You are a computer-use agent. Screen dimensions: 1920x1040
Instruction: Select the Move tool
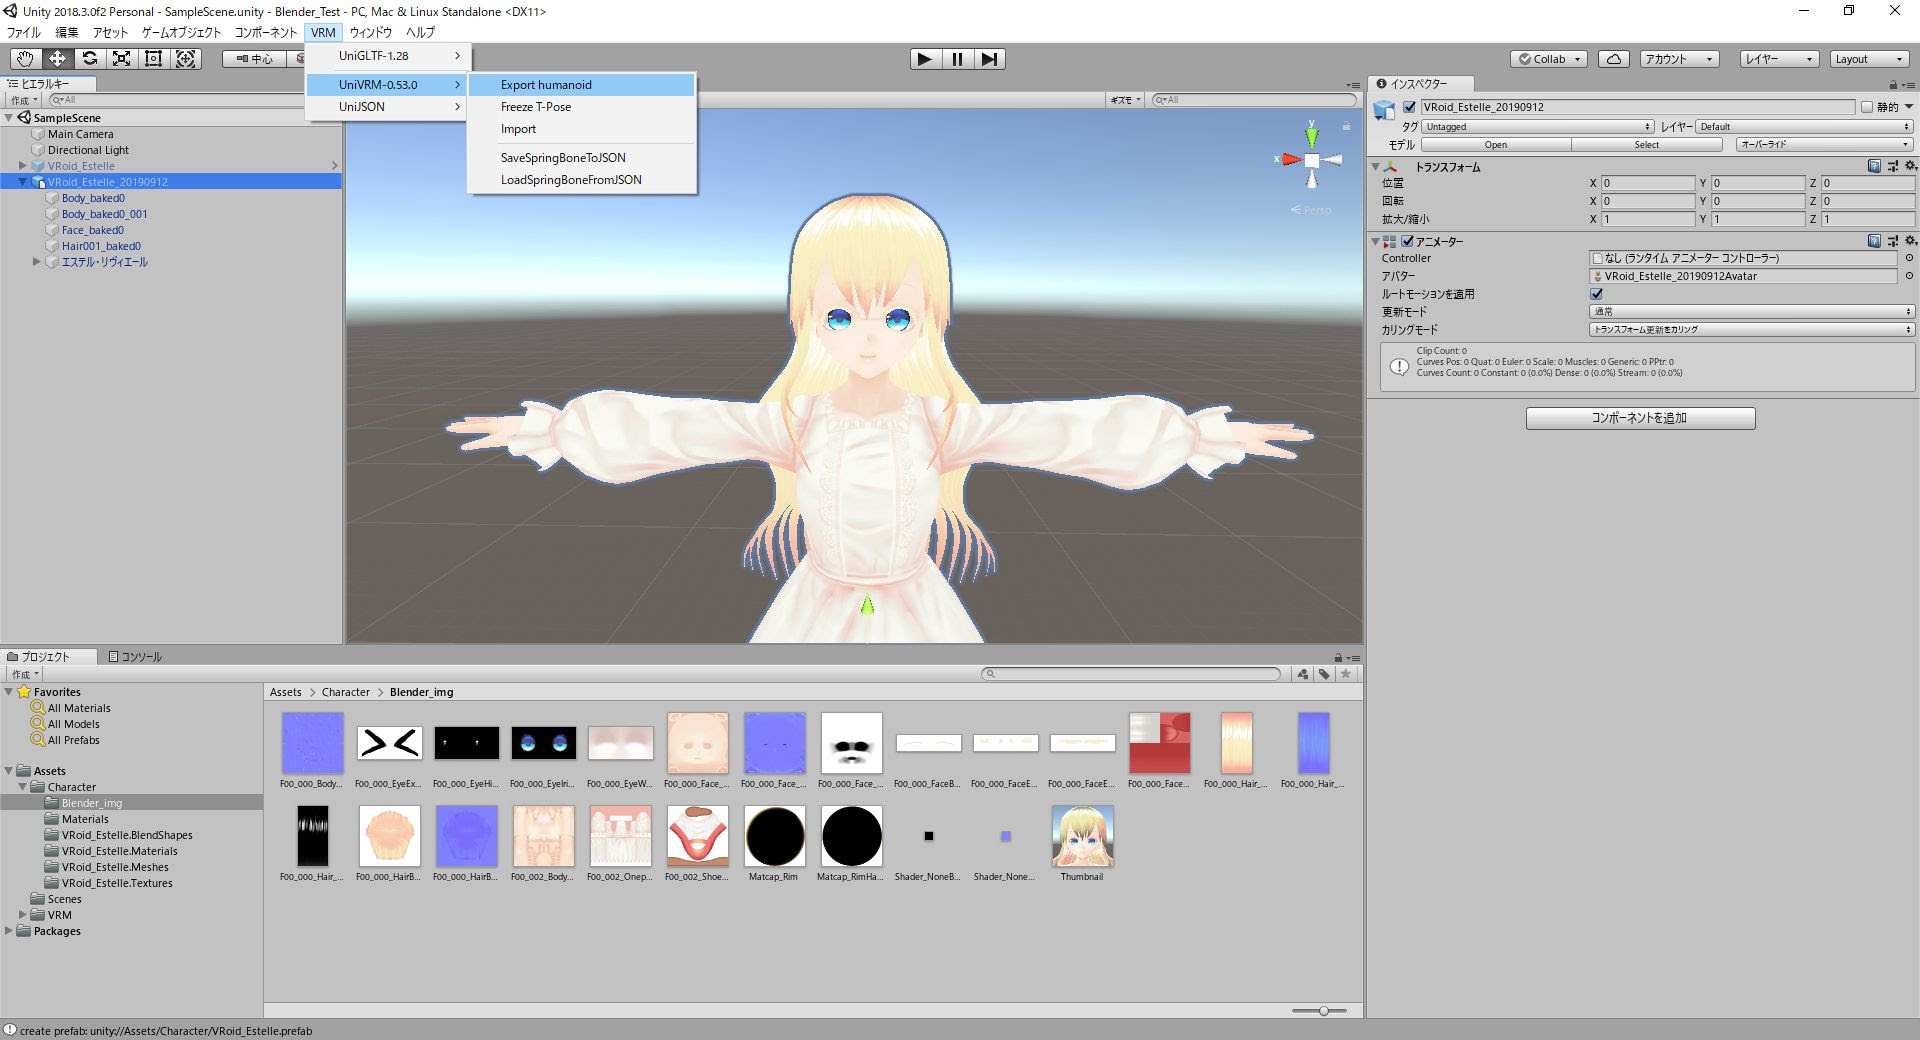pos(57,59)
